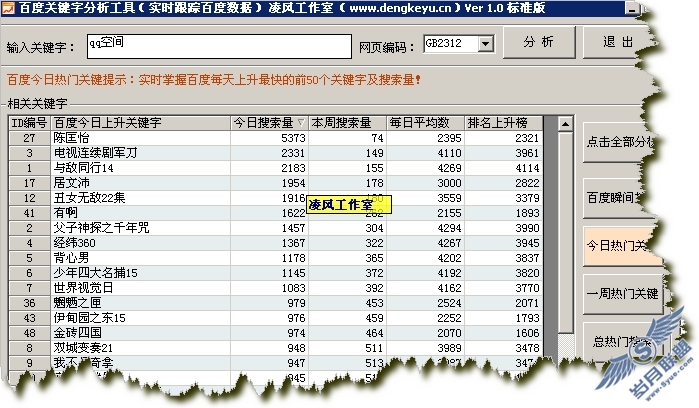Focus the keyword input field containing qq空间
The height and width of the screenshot is (408, 699).
219,46
